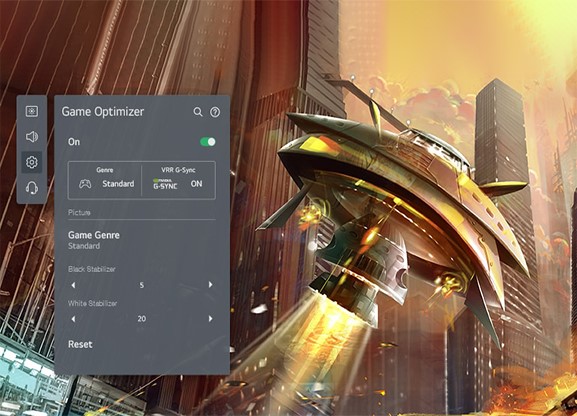
Task: Select the Genre Standard tile
Action: (105, 180)
